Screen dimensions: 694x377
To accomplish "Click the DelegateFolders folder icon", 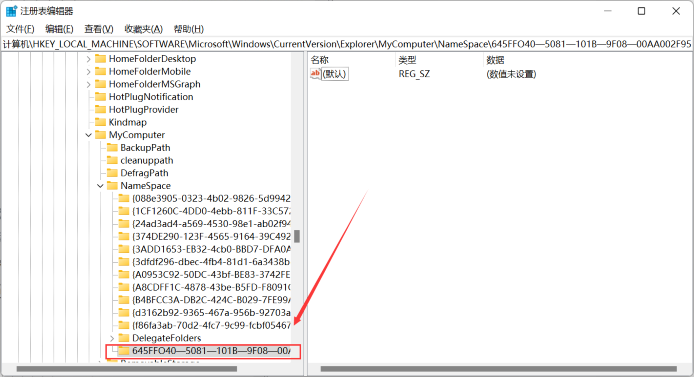I will point(124,338).
